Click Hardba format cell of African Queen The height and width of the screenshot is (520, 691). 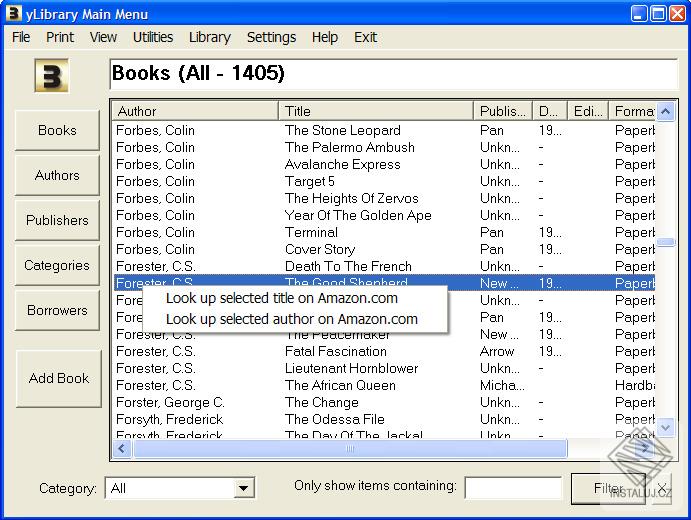(635, 385)
